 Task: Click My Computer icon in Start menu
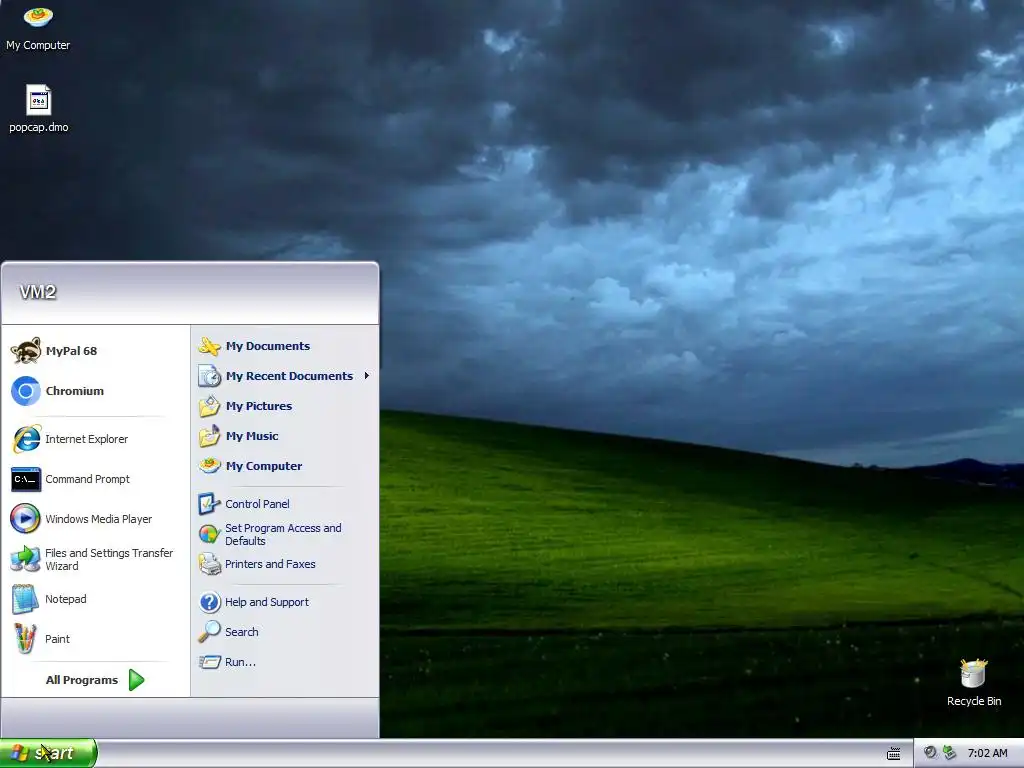pos(210,466)
